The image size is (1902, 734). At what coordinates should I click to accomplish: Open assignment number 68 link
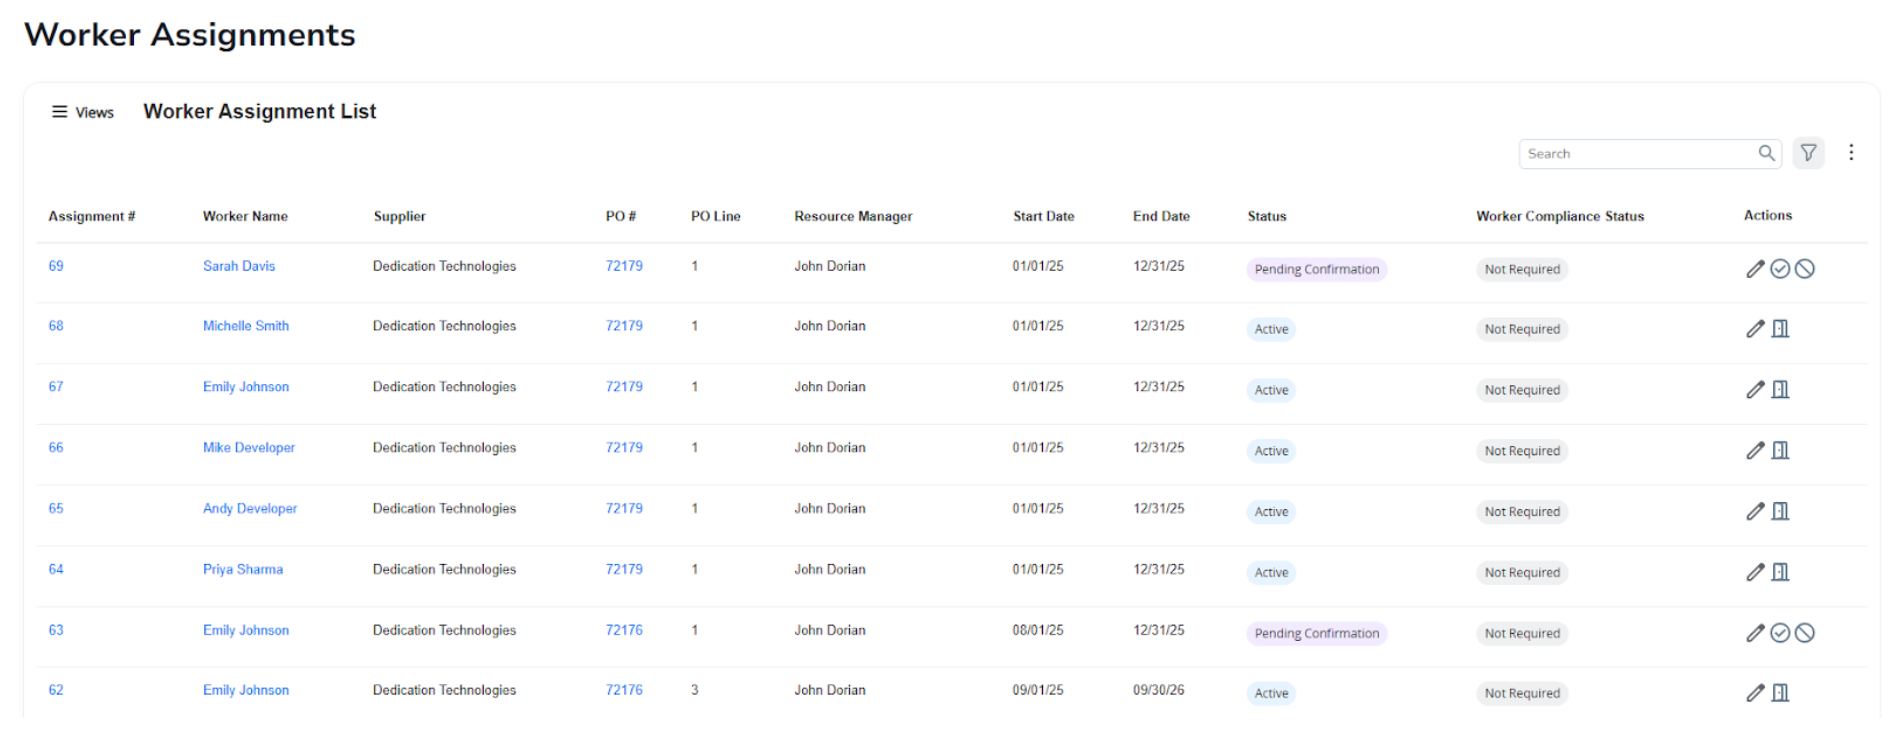click(56, 326)
